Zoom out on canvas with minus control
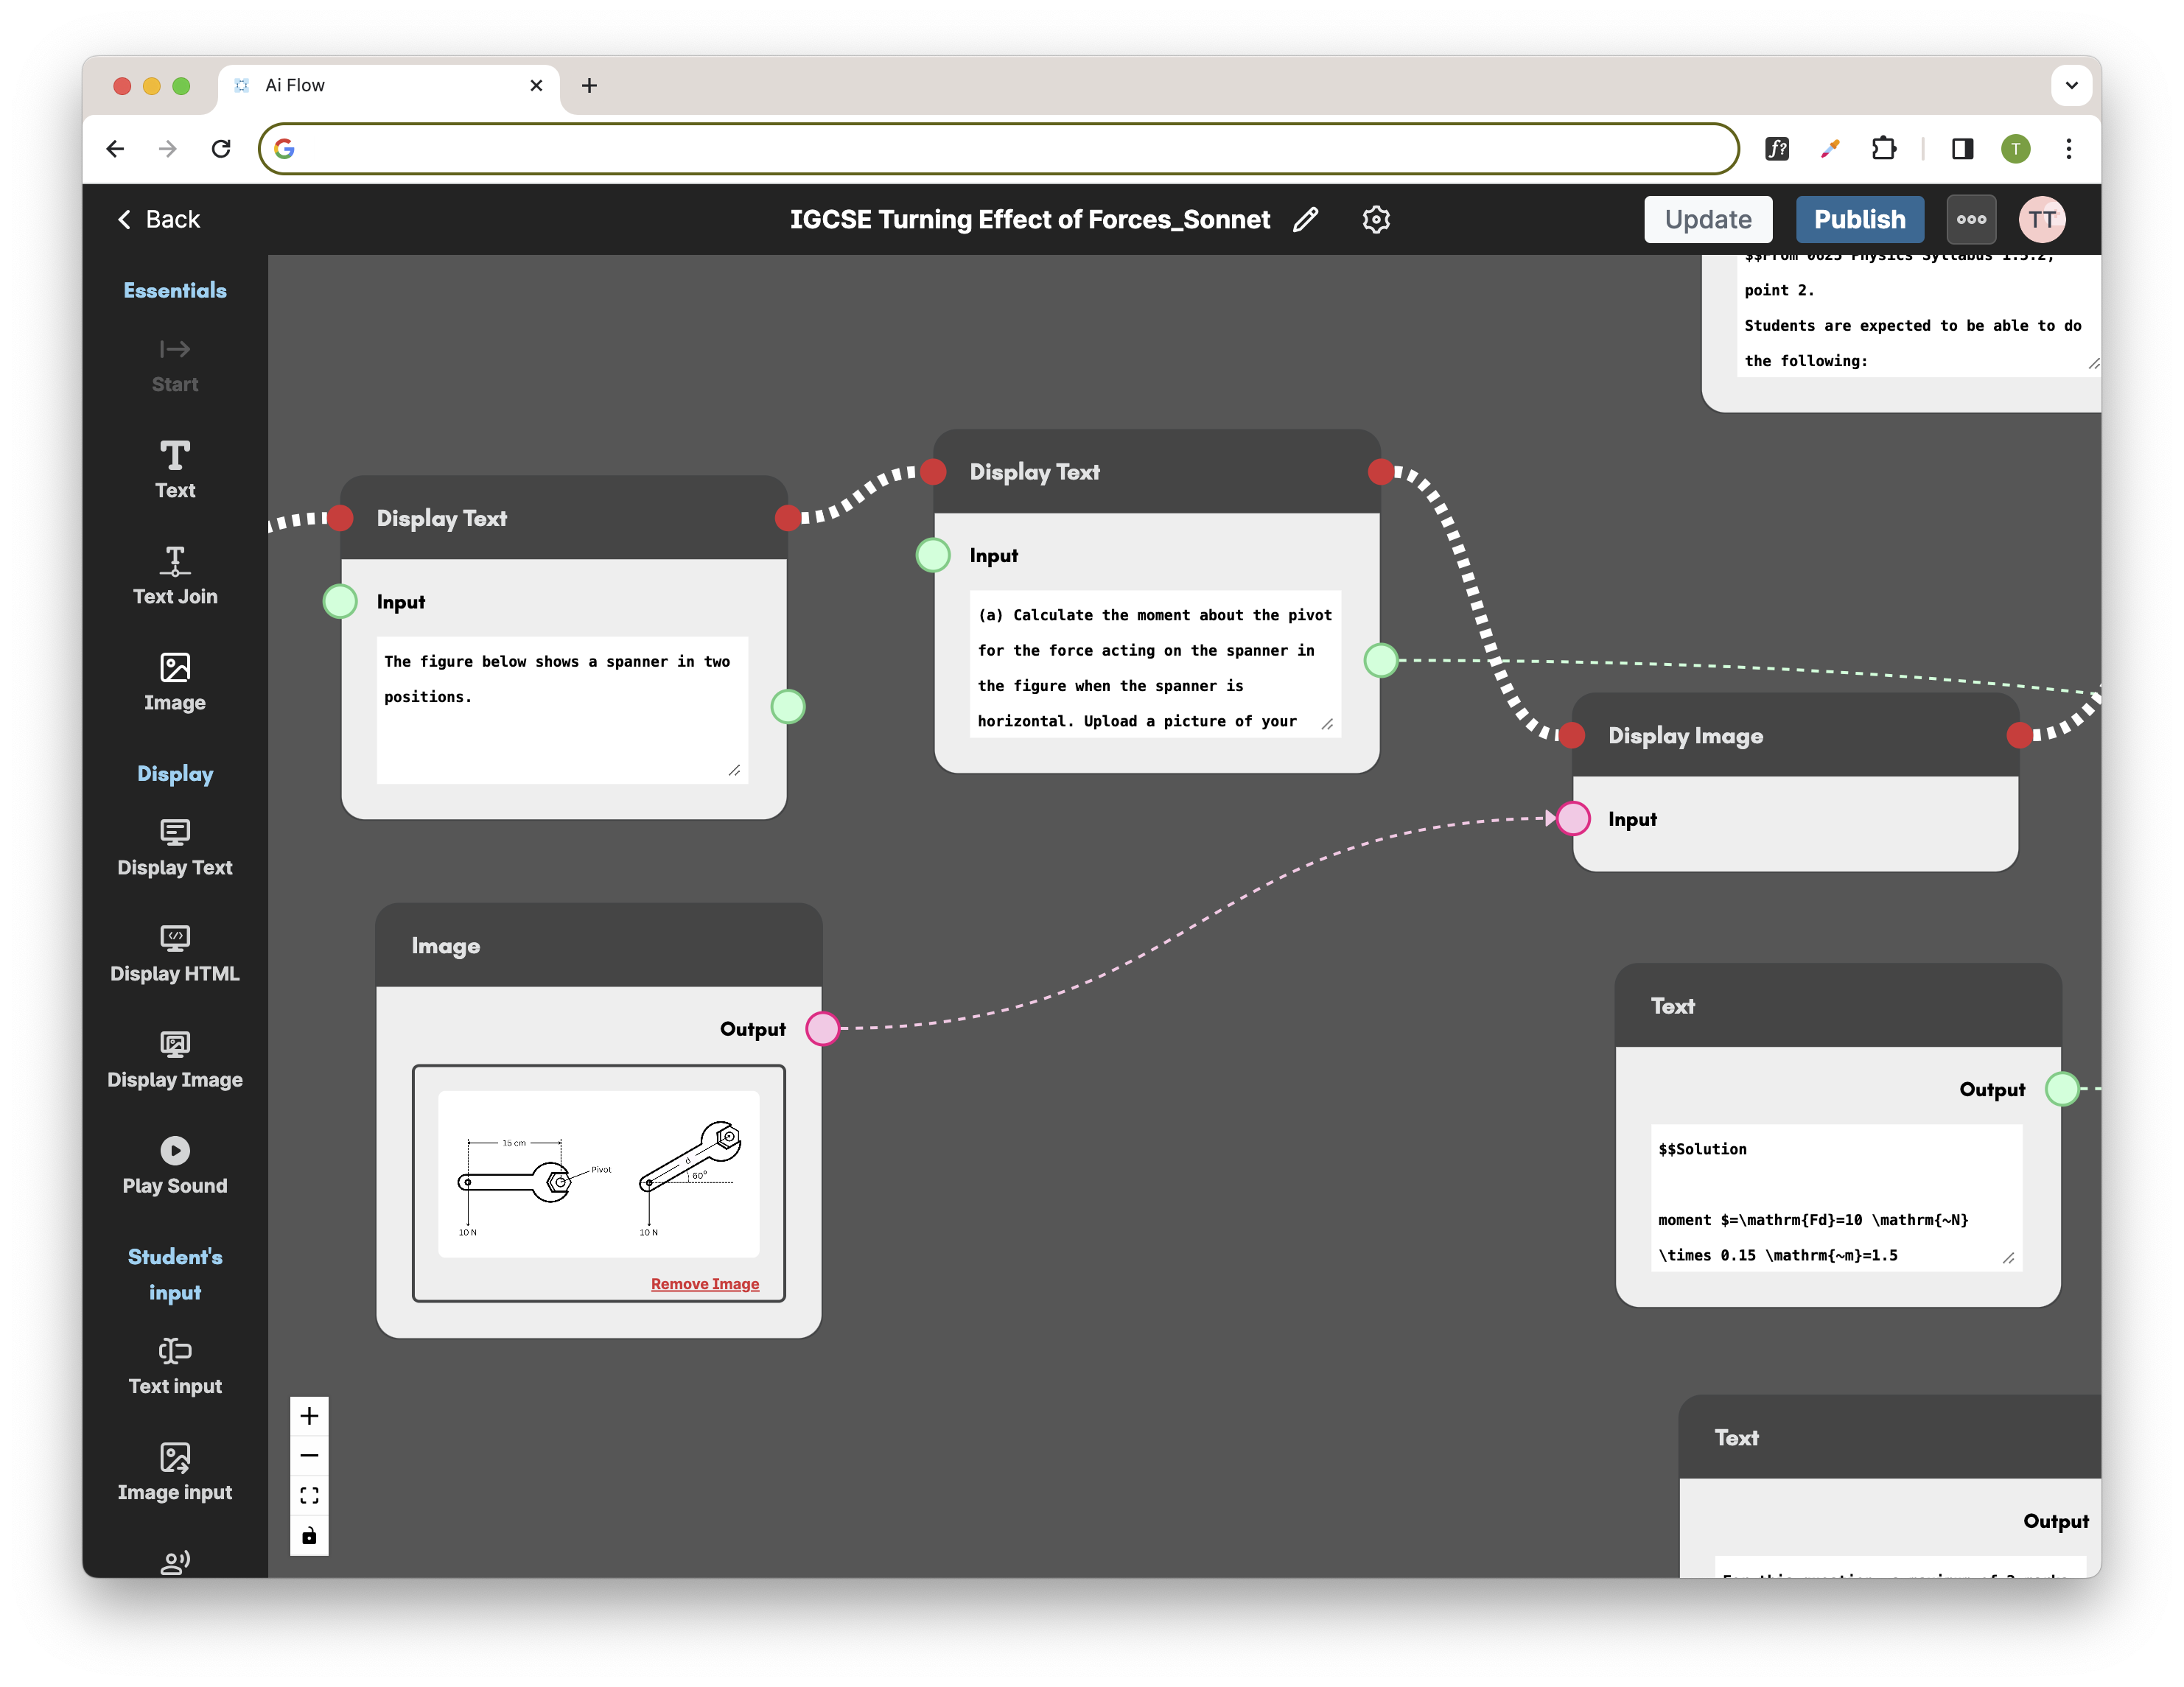Viewport: 2184px width, 1687px height. (309, 1456)
